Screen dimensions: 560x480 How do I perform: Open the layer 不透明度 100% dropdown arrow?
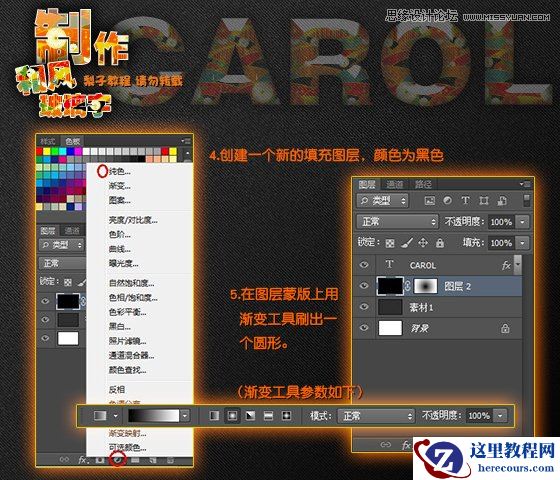coord(522,222)
